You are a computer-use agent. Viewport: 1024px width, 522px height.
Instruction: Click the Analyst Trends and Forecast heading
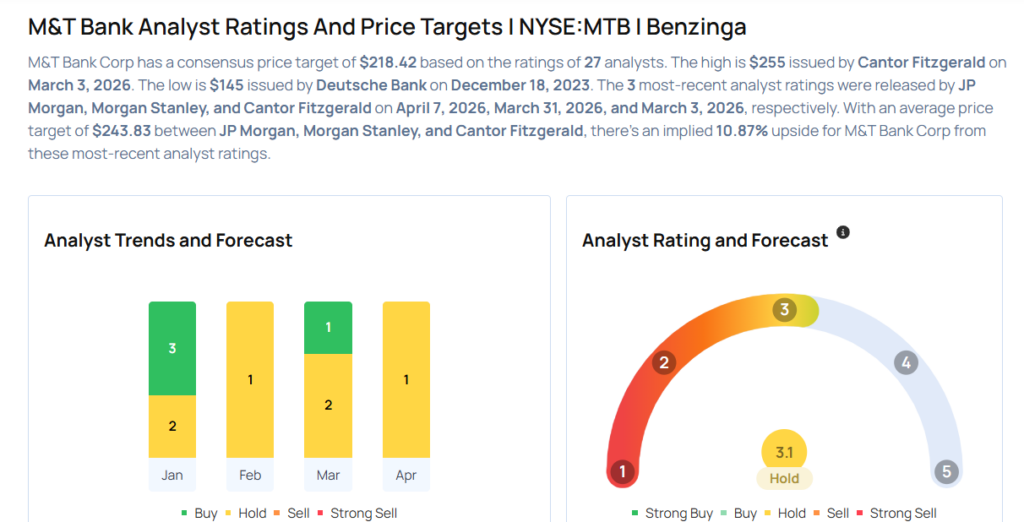168,240
